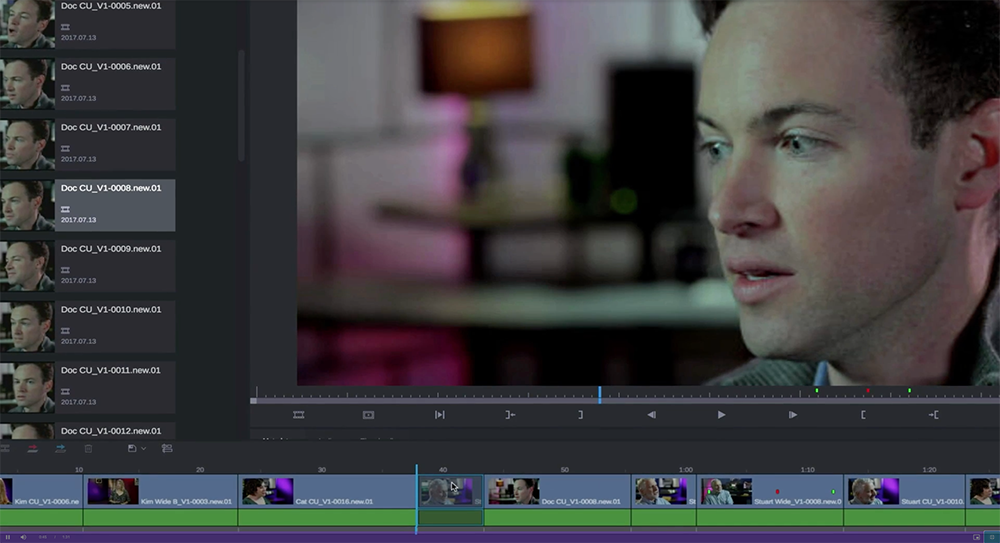Viewport: 1000px width, 543px height.
Task: Click the jump to next cut icon
Action: (439, 415)
